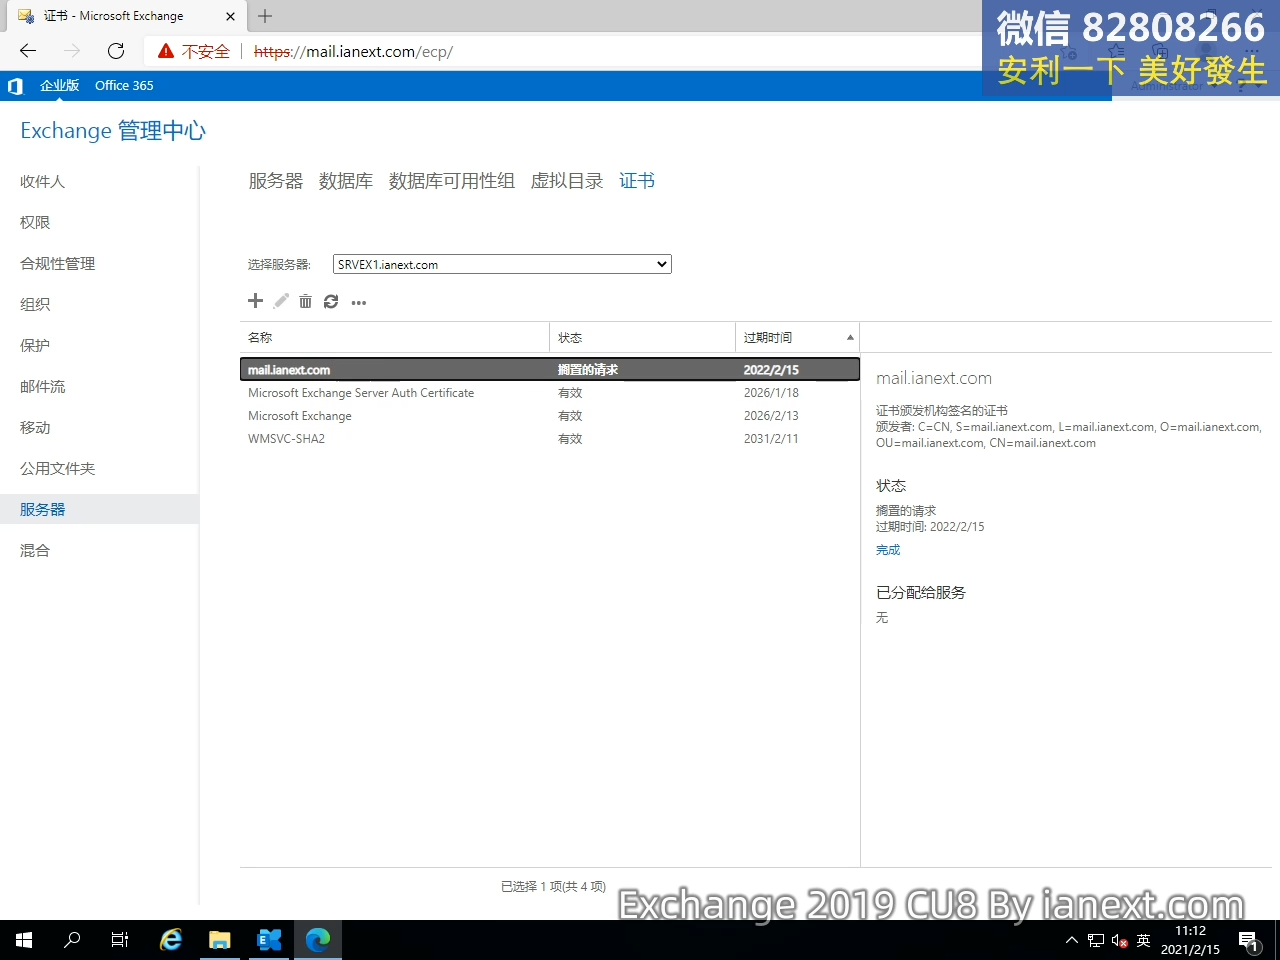Screen dimensions: 1280x960
Task: Open Protection in left navigation
Action: point(35,345)
